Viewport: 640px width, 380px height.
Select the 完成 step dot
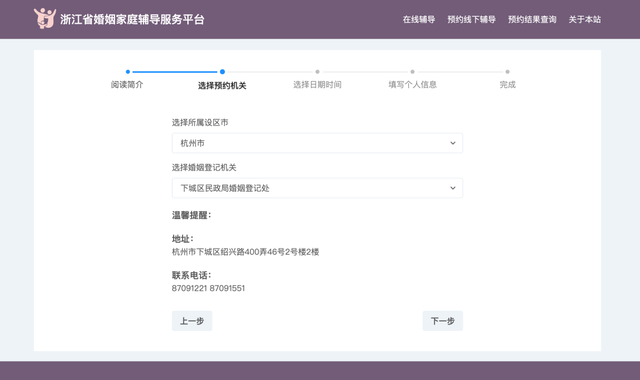point(507,72)
